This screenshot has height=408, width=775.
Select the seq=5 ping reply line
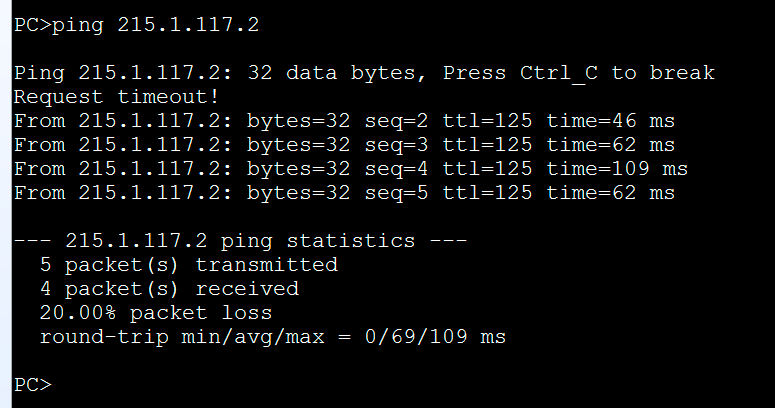344,193
